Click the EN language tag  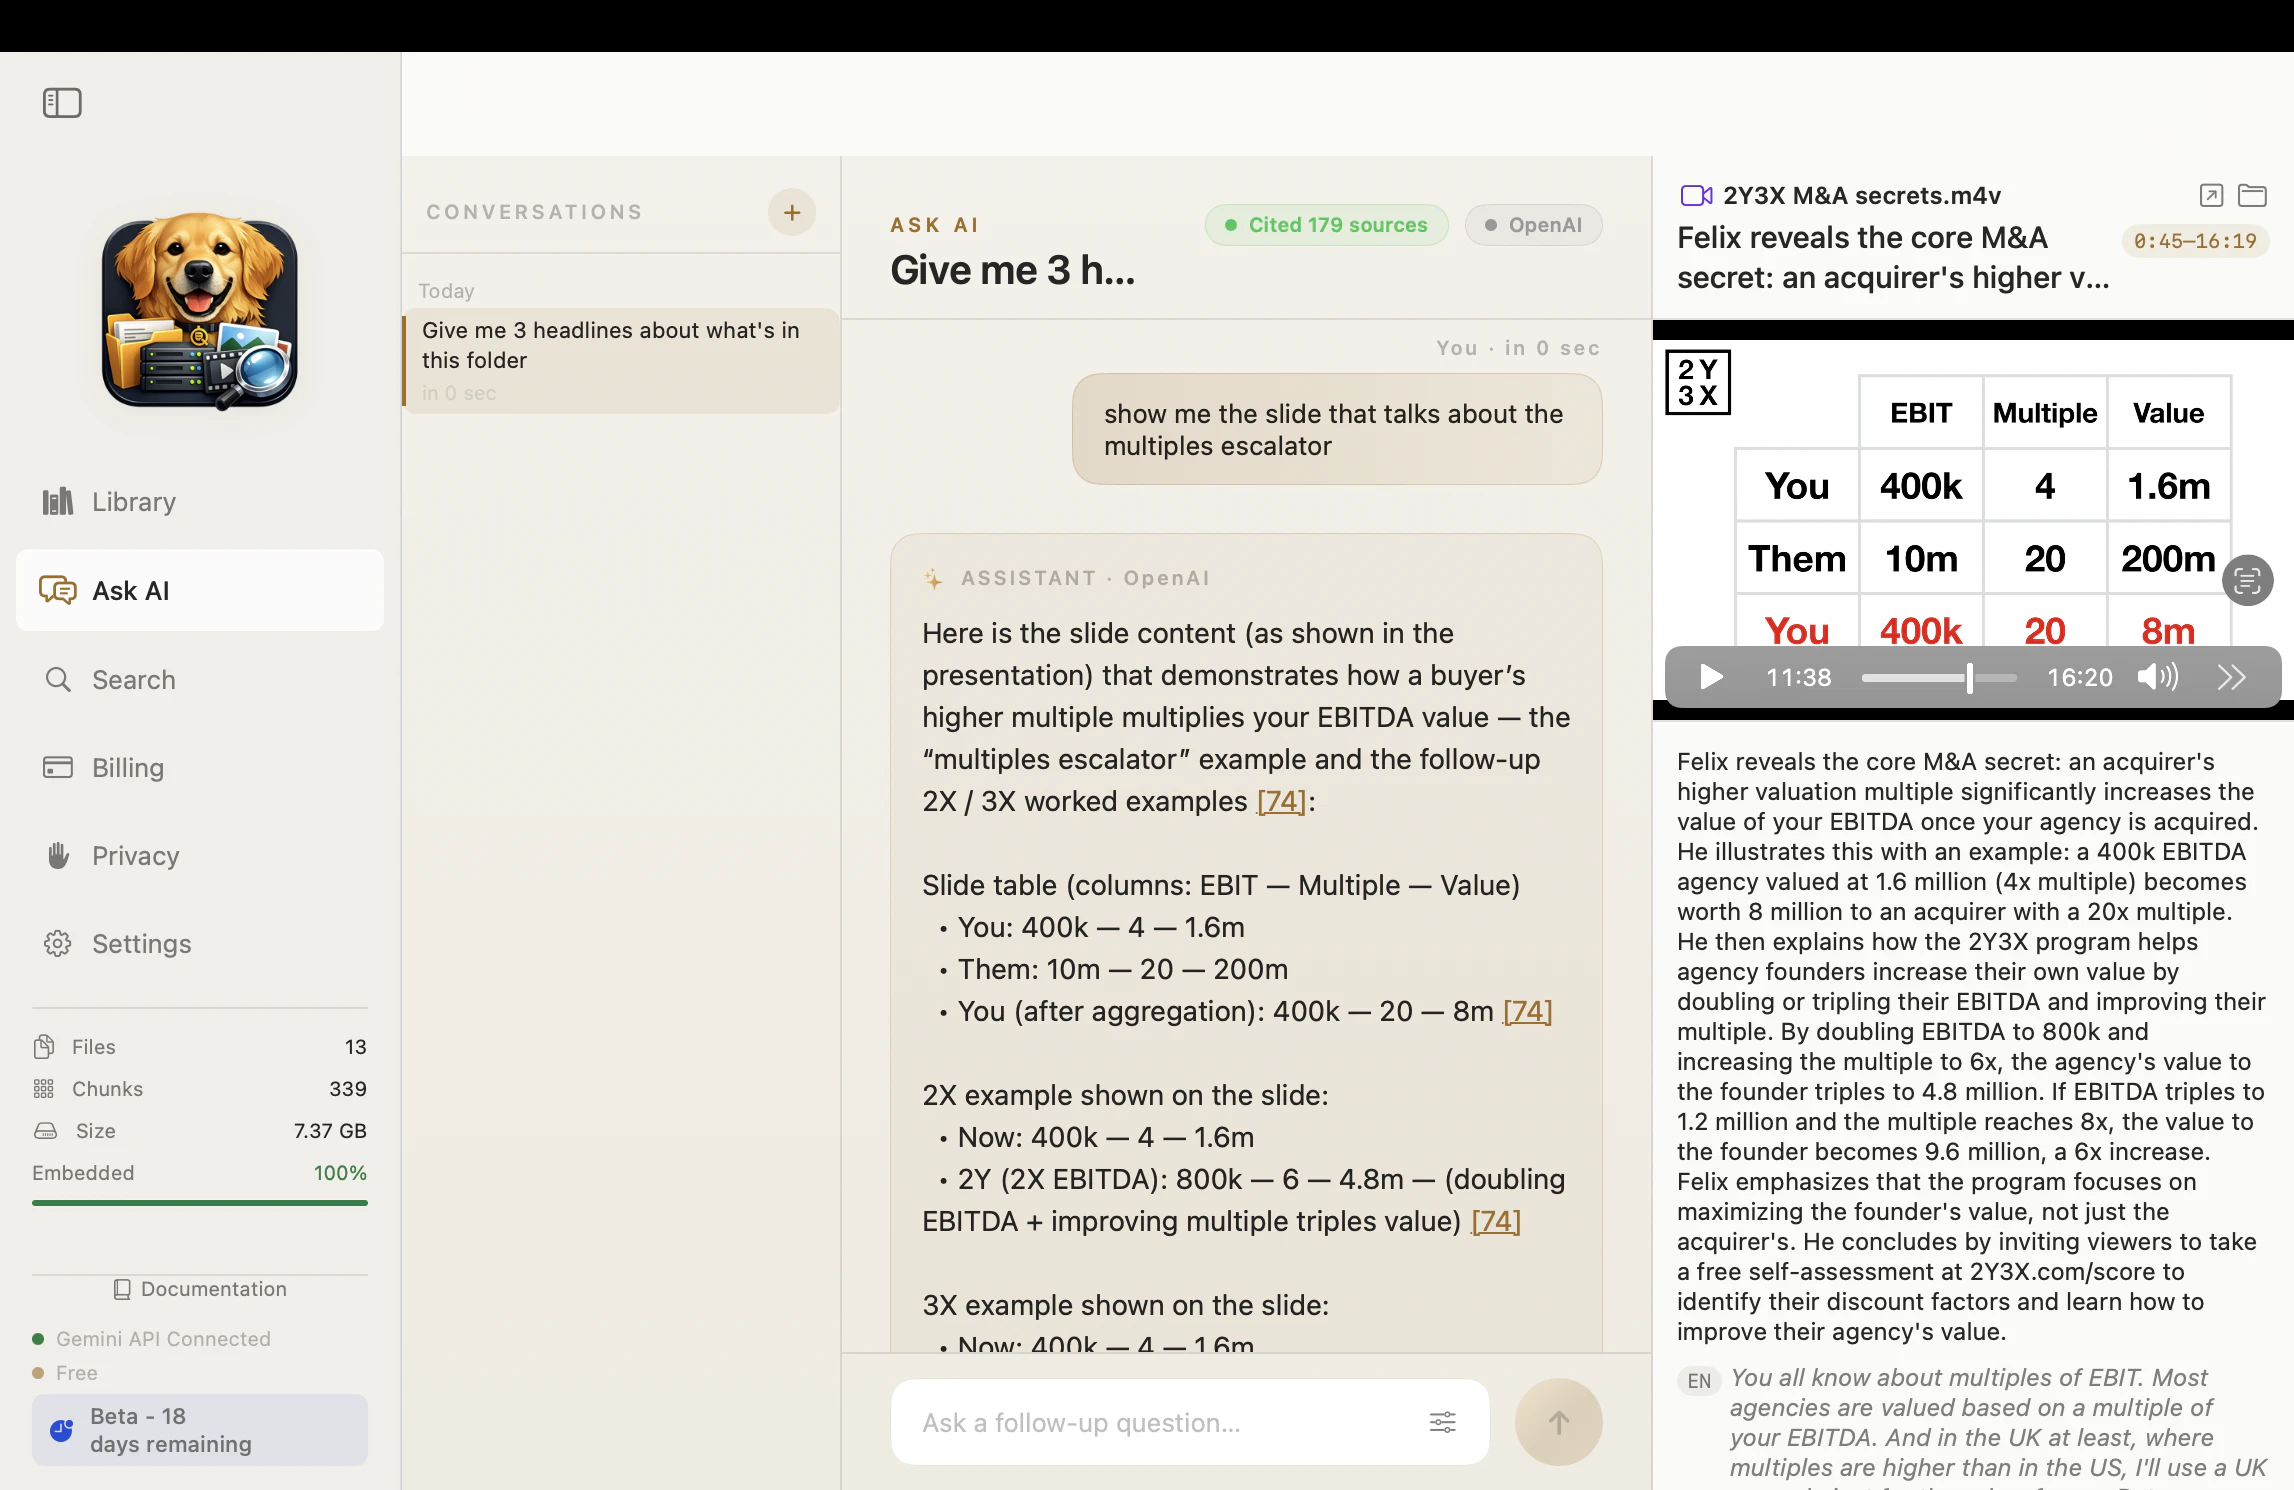(x=1699, y=1381)
